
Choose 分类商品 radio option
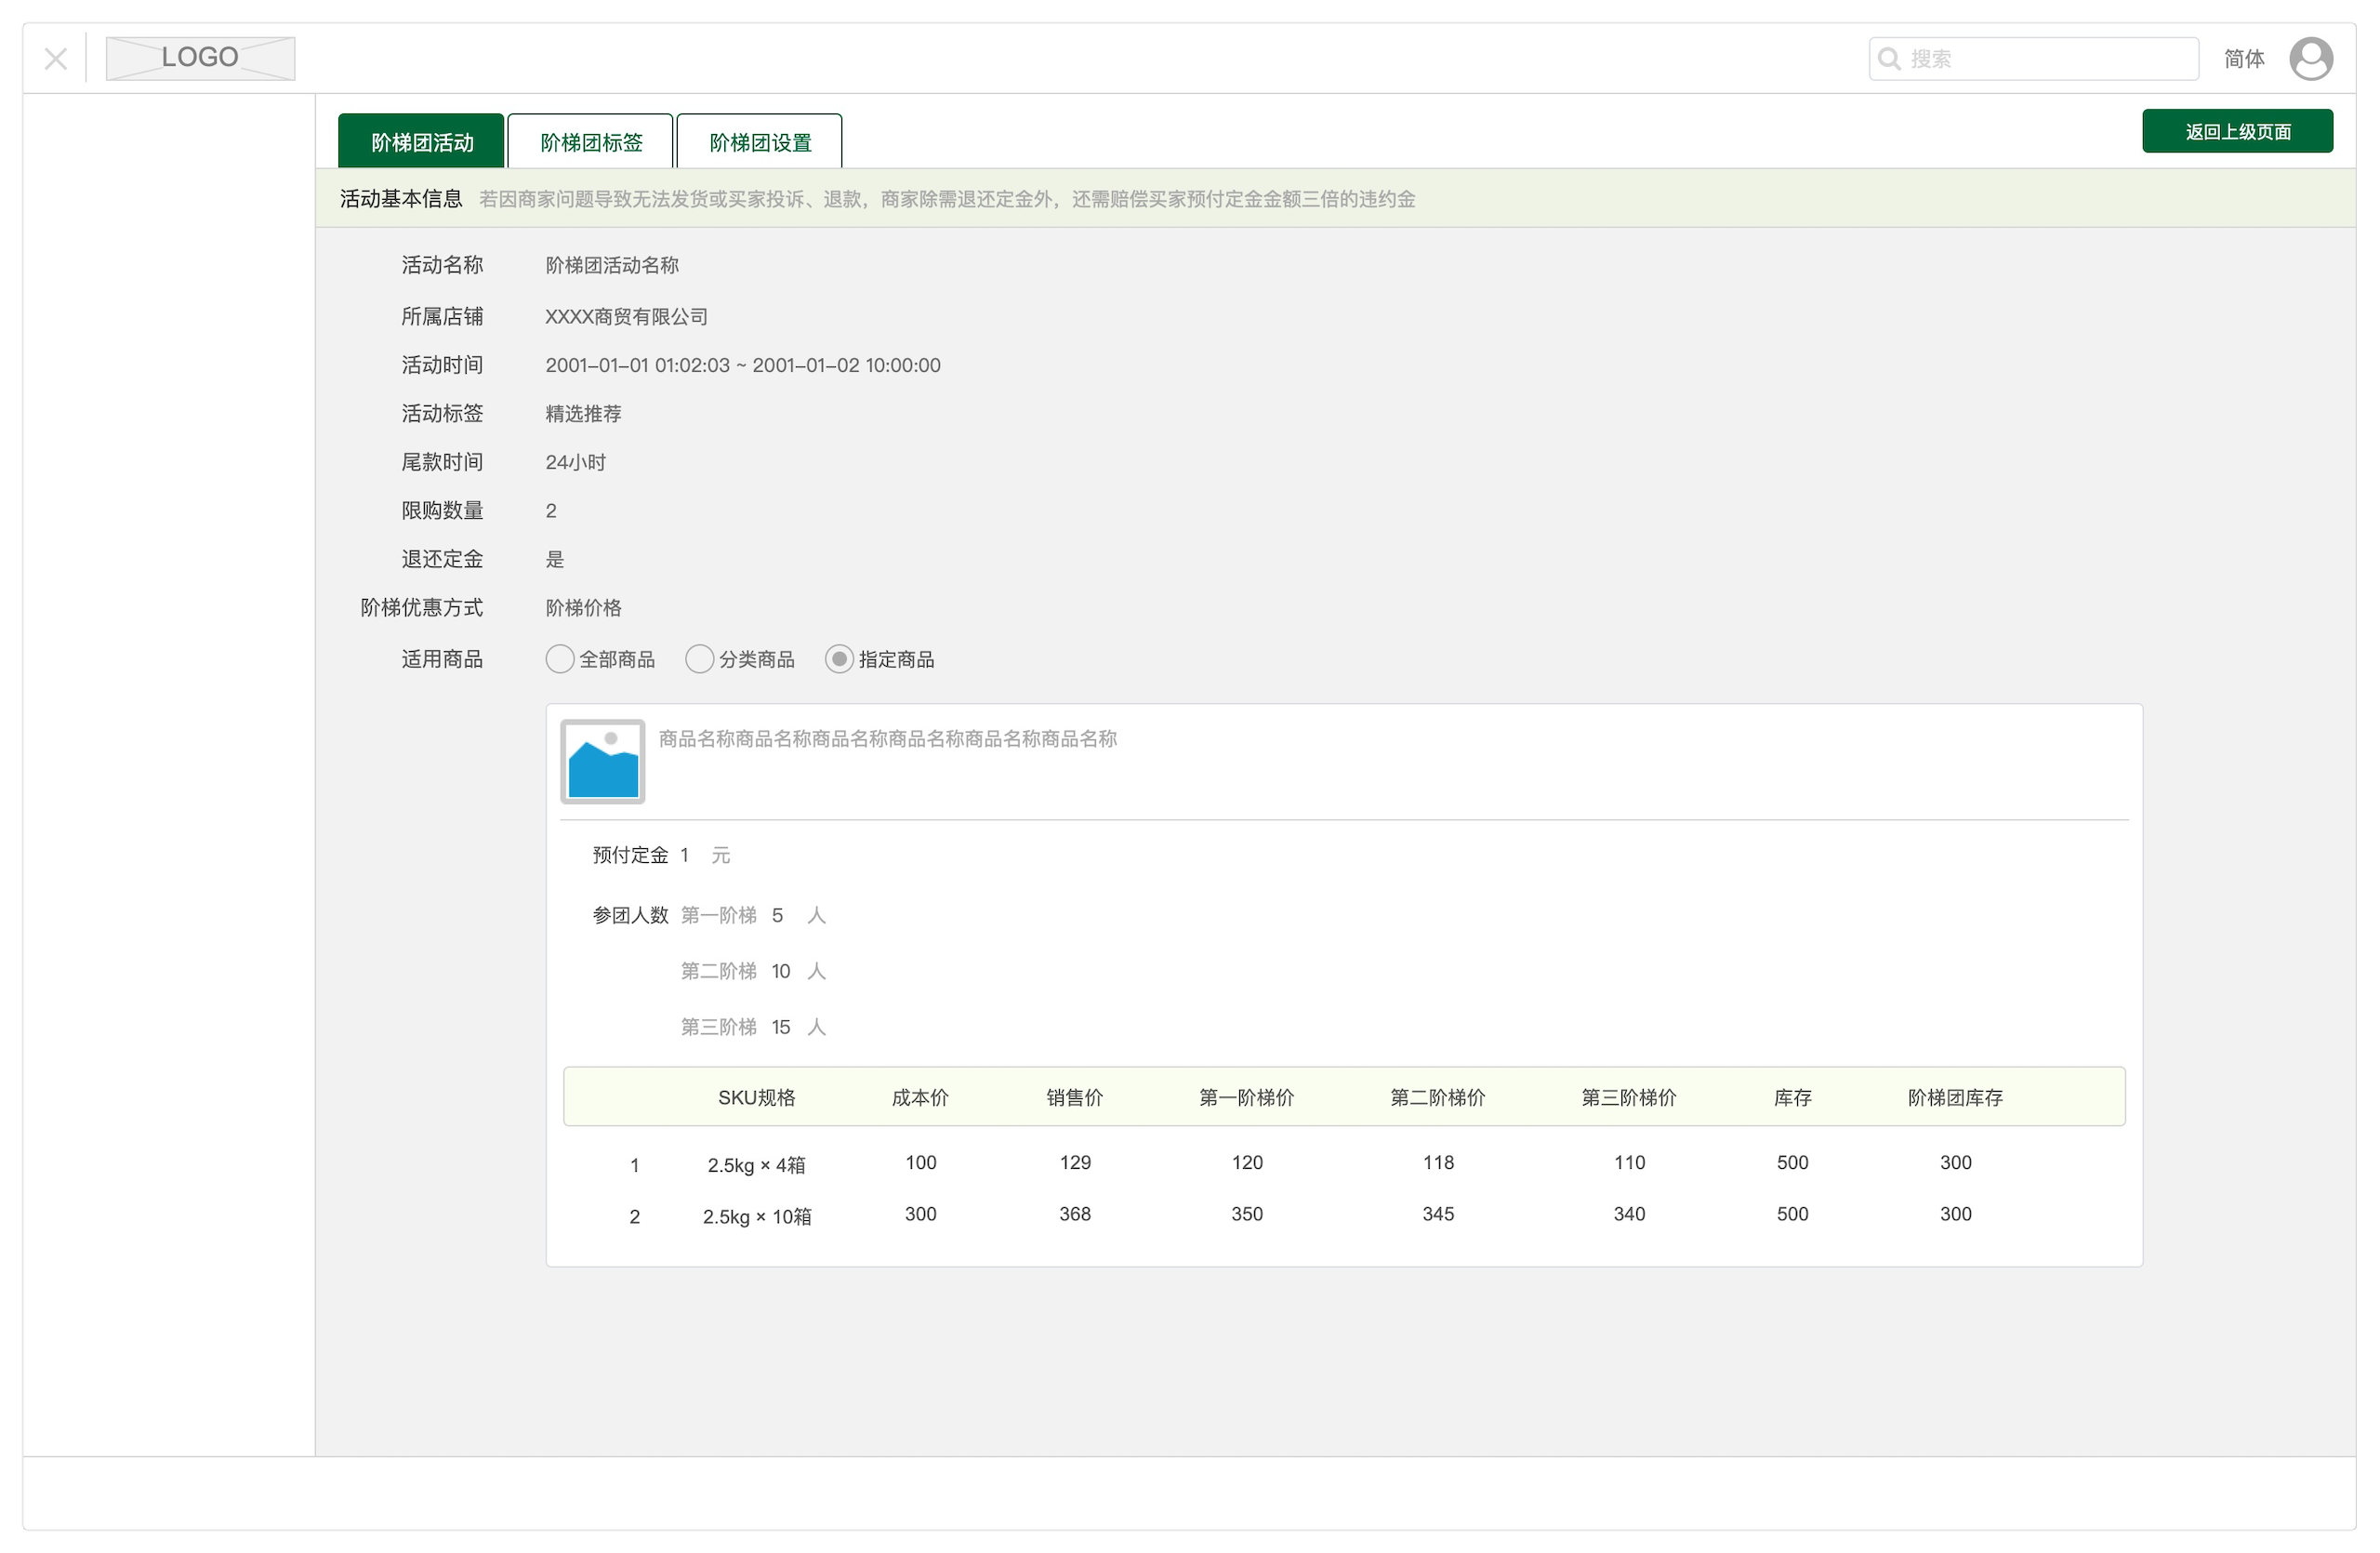coord(740,659)
